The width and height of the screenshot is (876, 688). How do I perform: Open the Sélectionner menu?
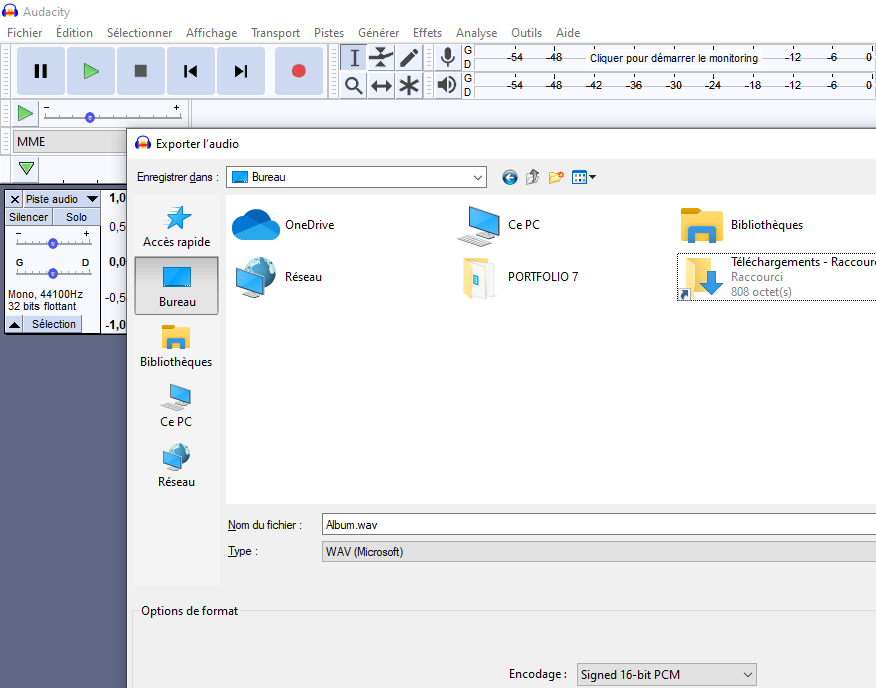pyautogui.click(x=140, y=33)
